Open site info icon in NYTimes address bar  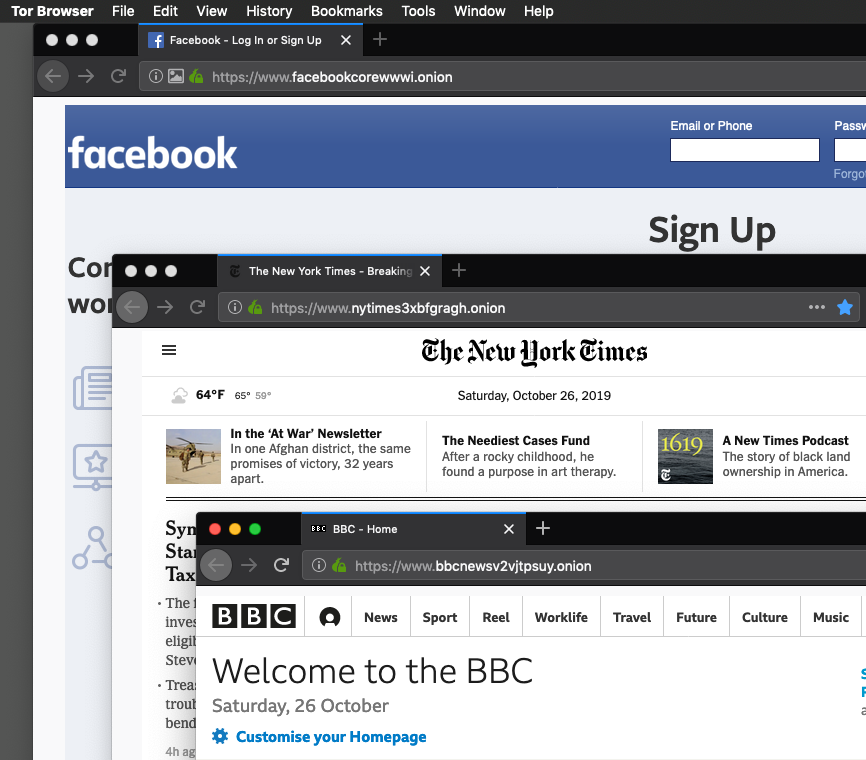[x=235, y=307]
